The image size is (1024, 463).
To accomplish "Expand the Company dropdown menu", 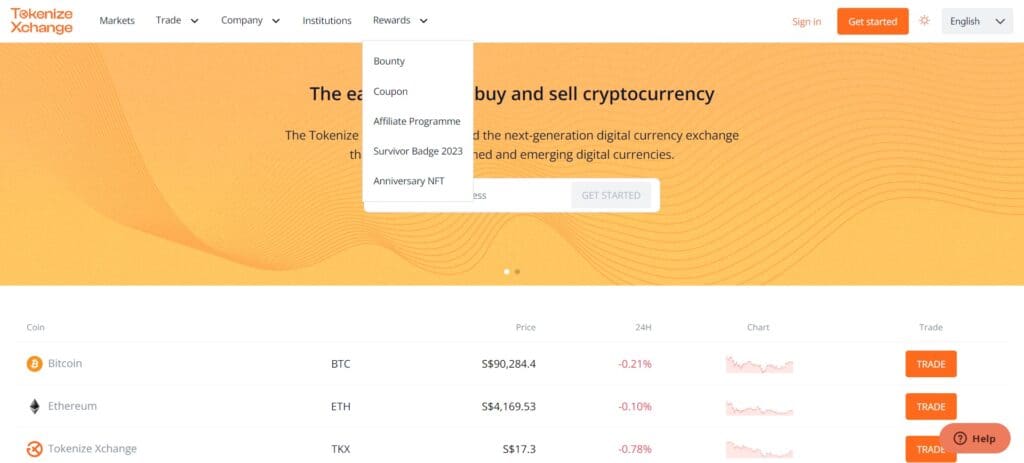I will click(x=250, y=20).
